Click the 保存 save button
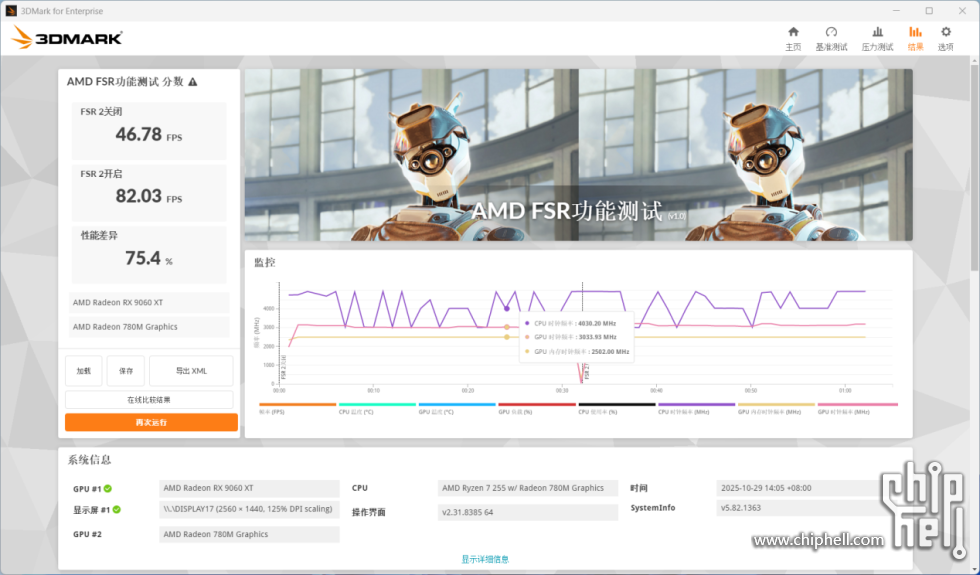980x575 pixels. (126, 371)
